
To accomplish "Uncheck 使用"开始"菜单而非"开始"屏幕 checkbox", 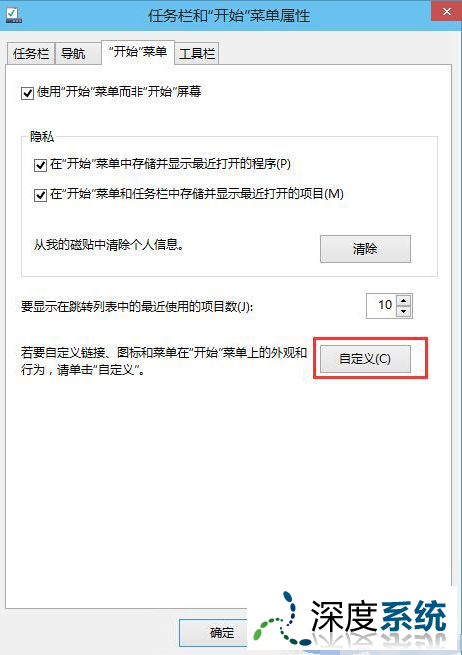I will (x=28, y=93).
